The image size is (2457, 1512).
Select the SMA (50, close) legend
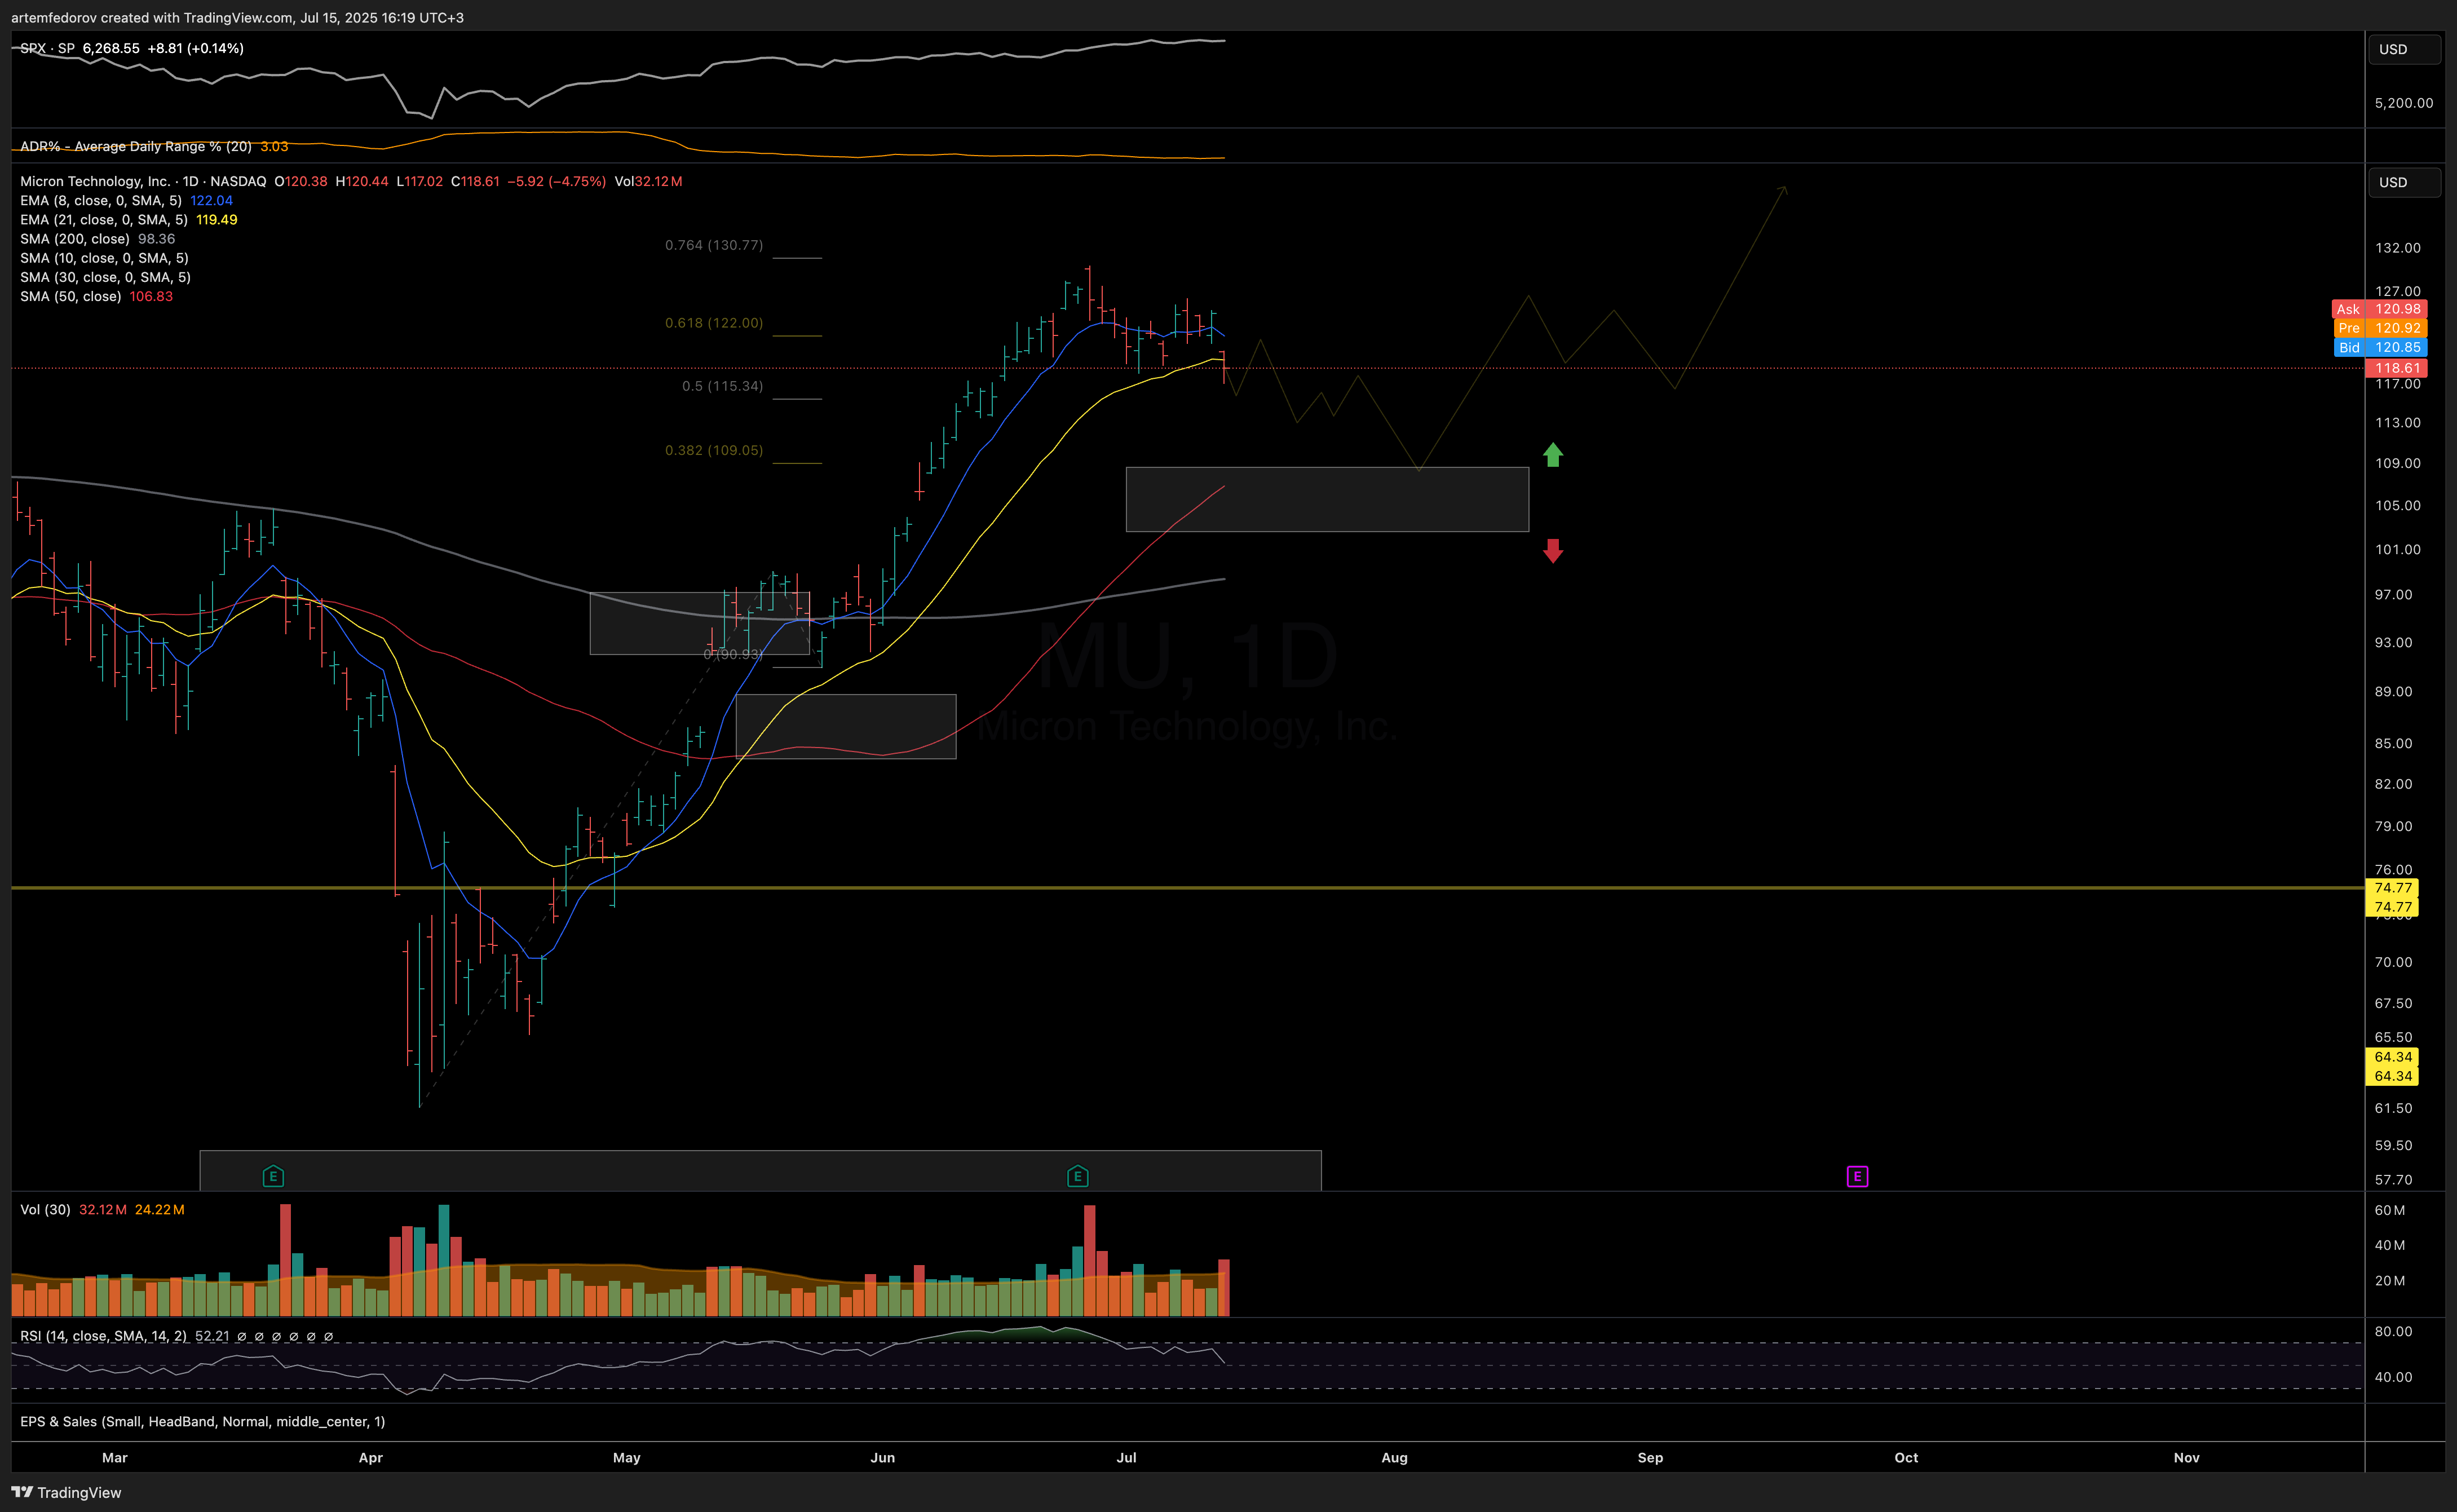pos(71,296)
